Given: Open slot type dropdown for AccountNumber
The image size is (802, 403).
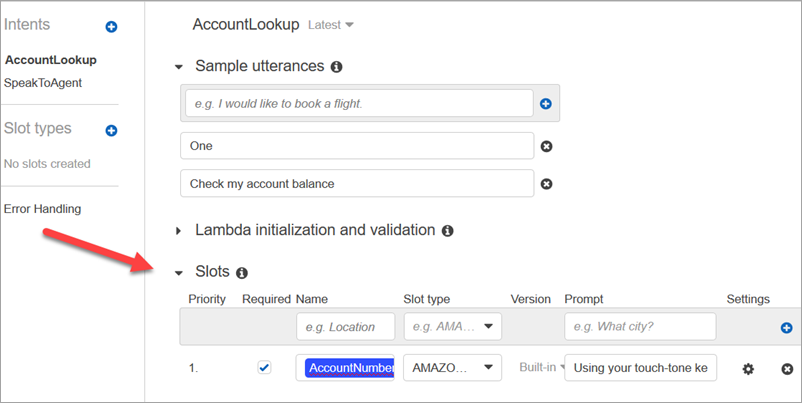Looking at the screenshot, I should click(452, 368).
